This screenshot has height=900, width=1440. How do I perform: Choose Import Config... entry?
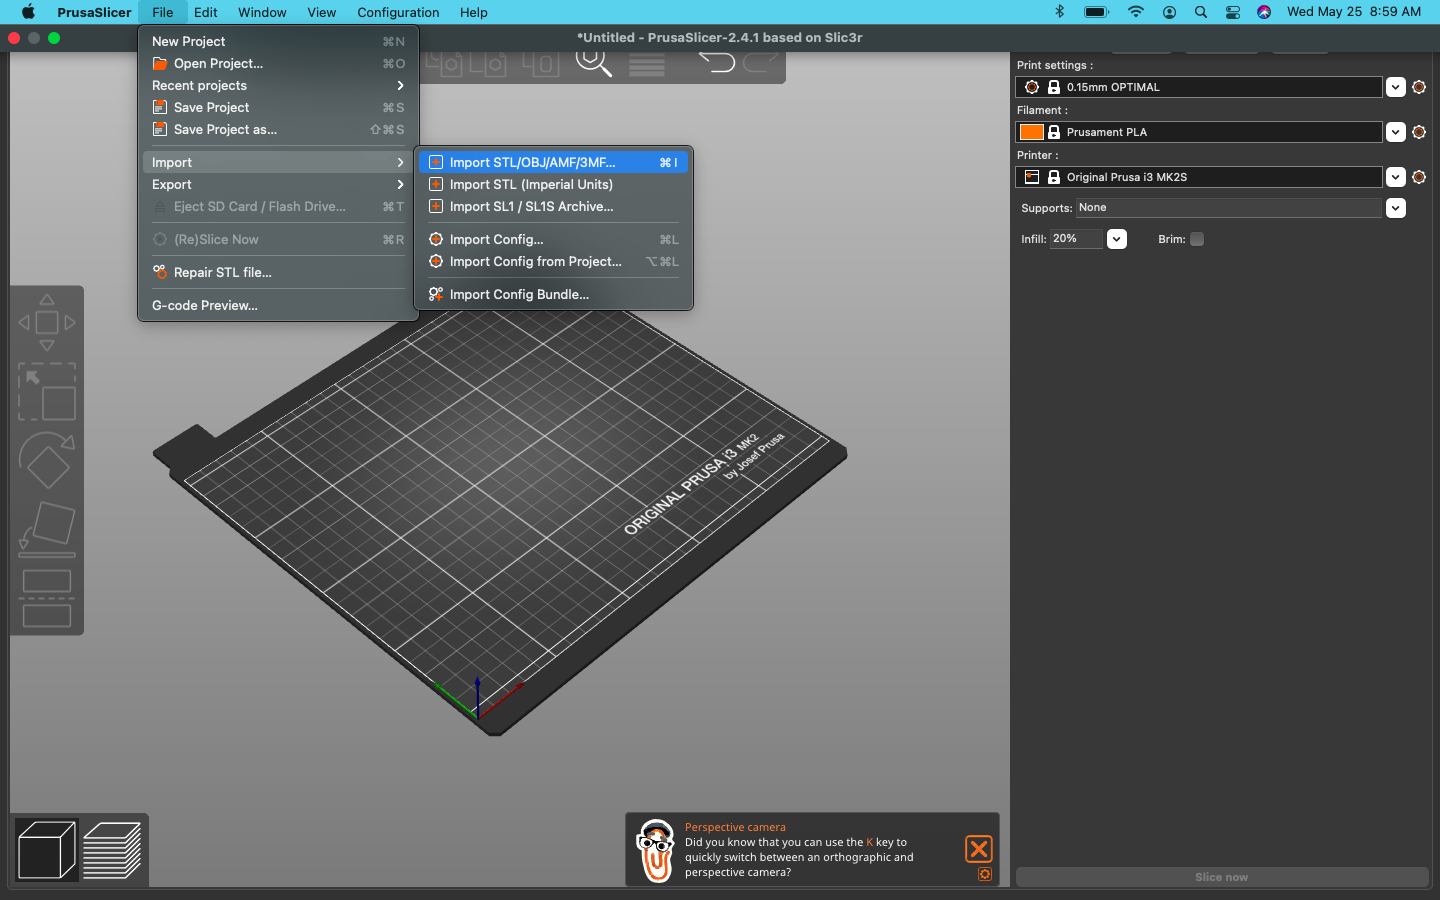pos(553,239)
